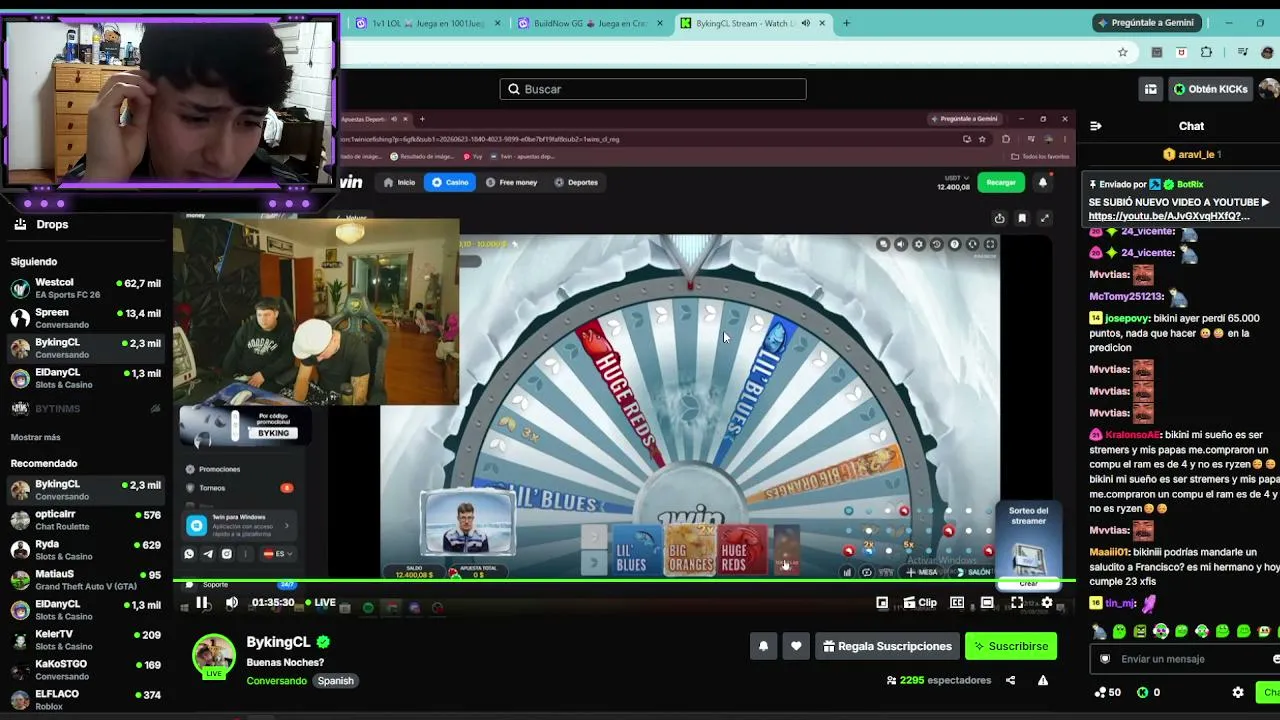The width and height of the screenshot is (1280, 720).
Task: Open Westcol channel in Siguiendo
Action: click(85, 289)
